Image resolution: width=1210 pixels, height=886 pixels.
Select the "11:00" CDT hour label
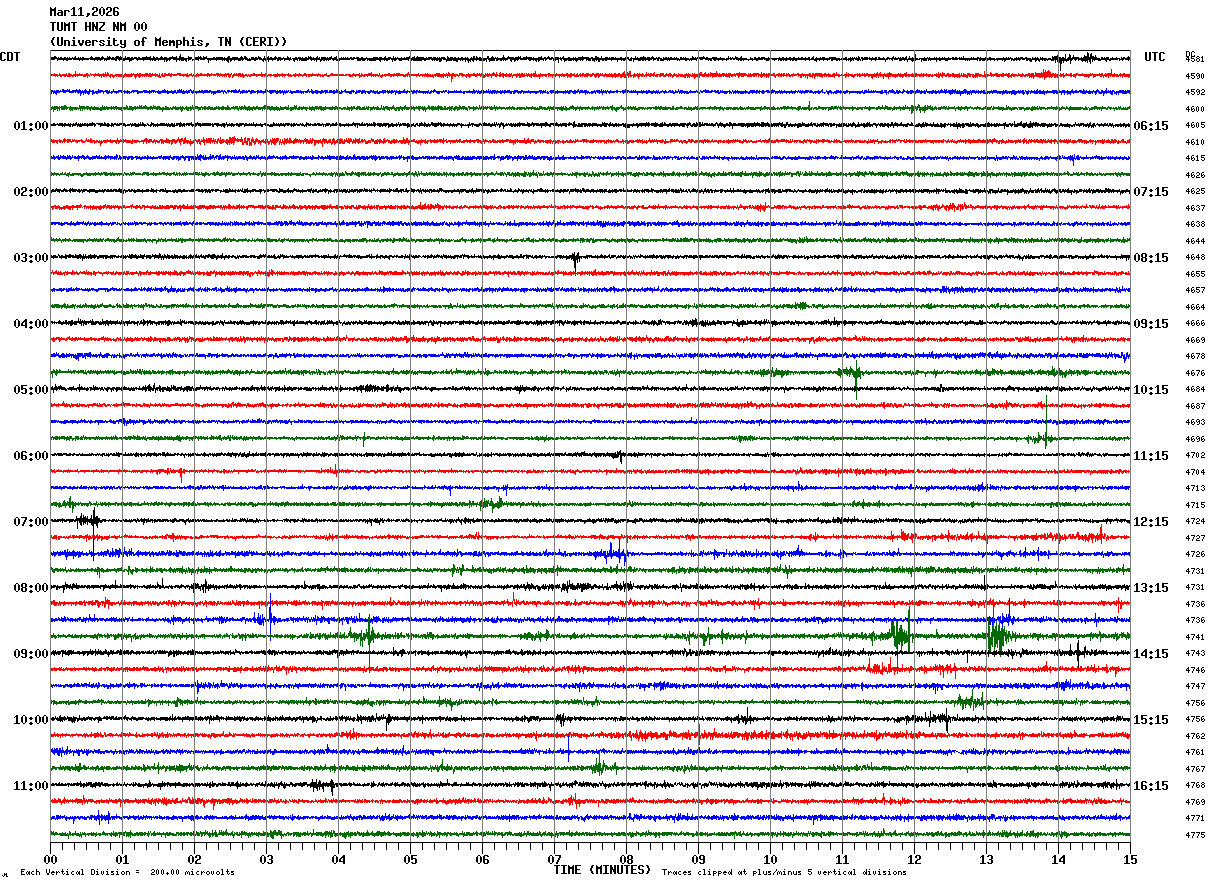31,786
